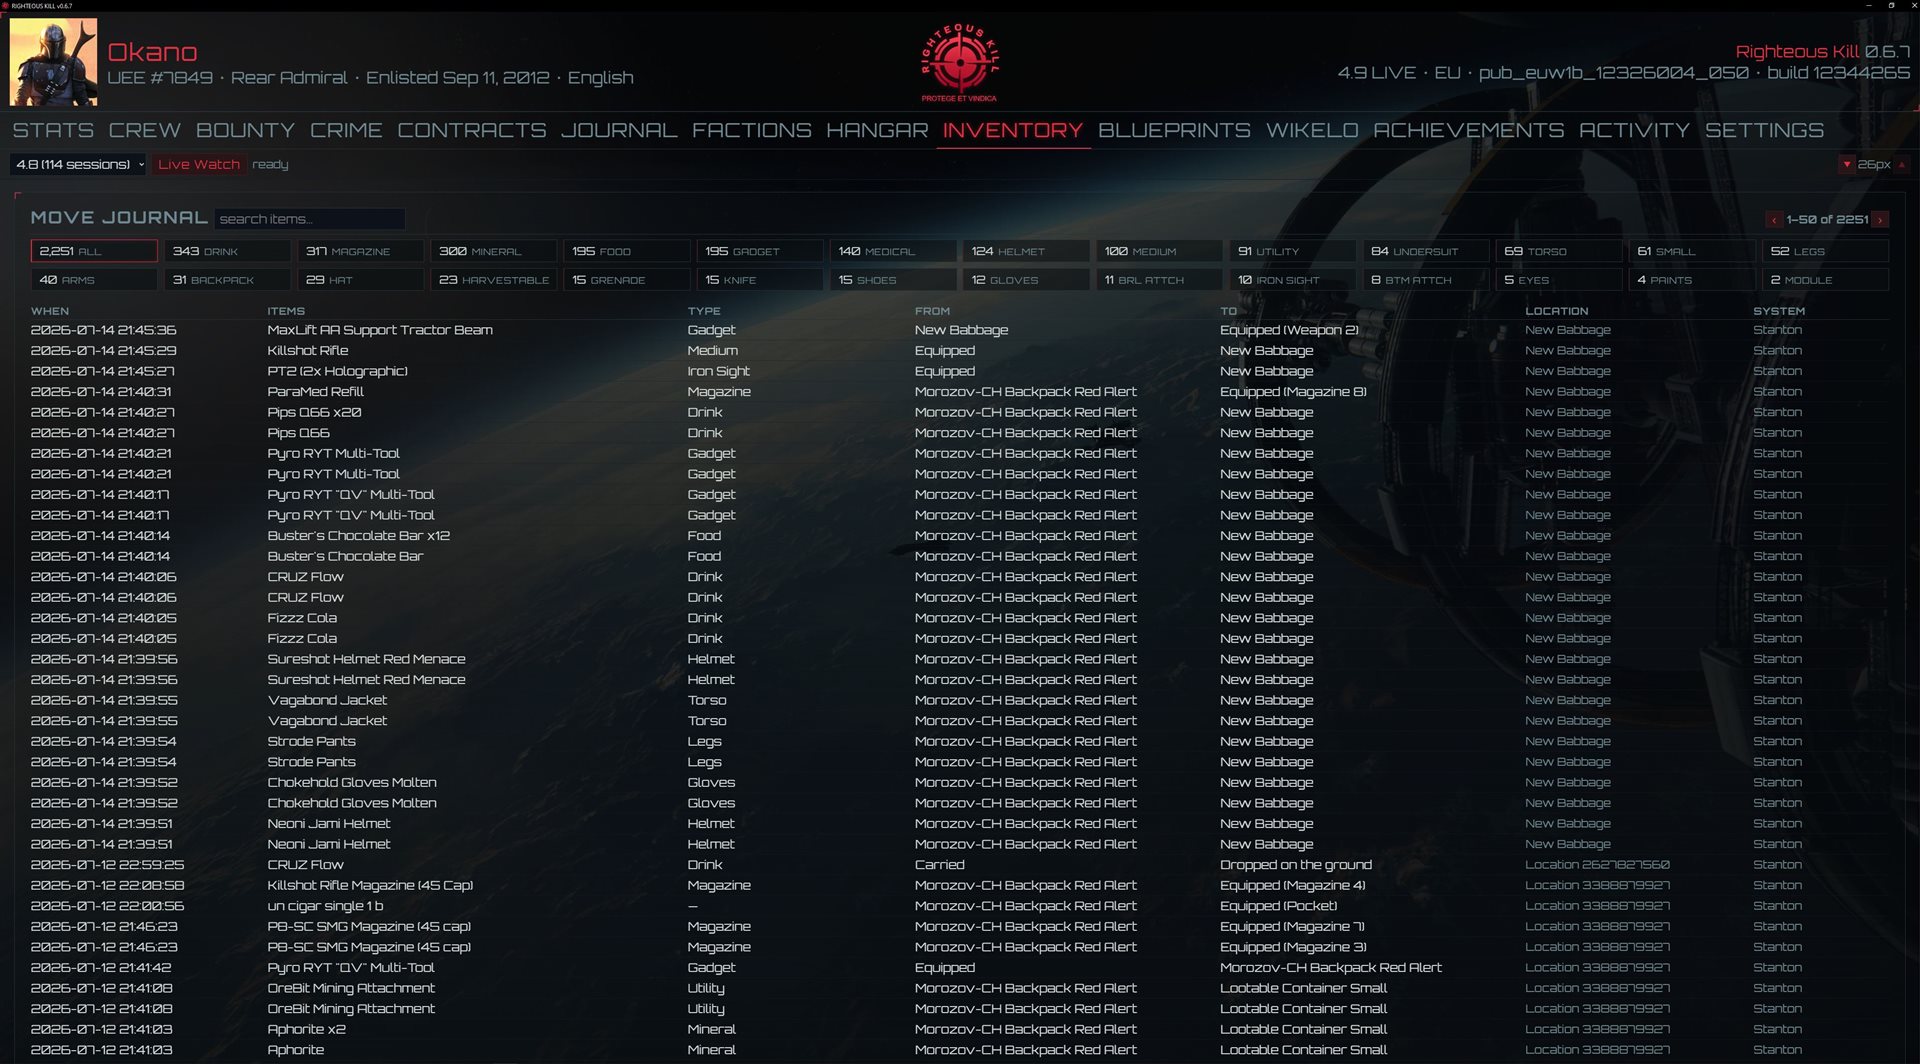Filter journal by 195 FOOD
Screen dimensions: 1920x1064
click(x=626, y=251)
